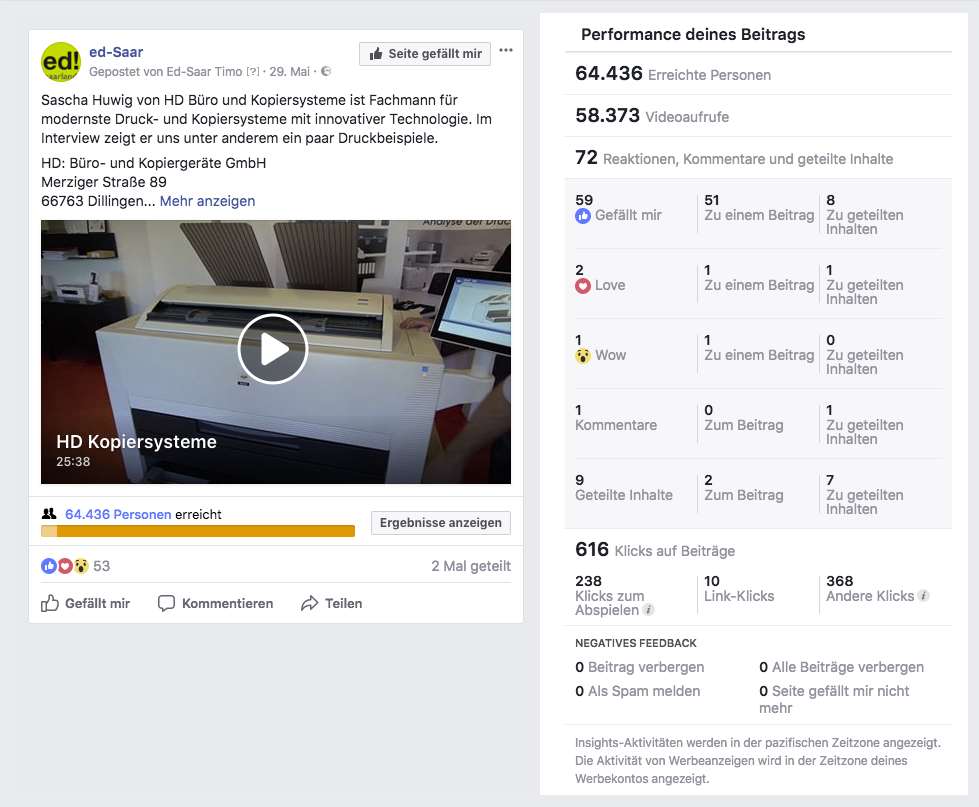Click the video duration 25:38 label
The image size is (979, 807).
coord(73,462)
